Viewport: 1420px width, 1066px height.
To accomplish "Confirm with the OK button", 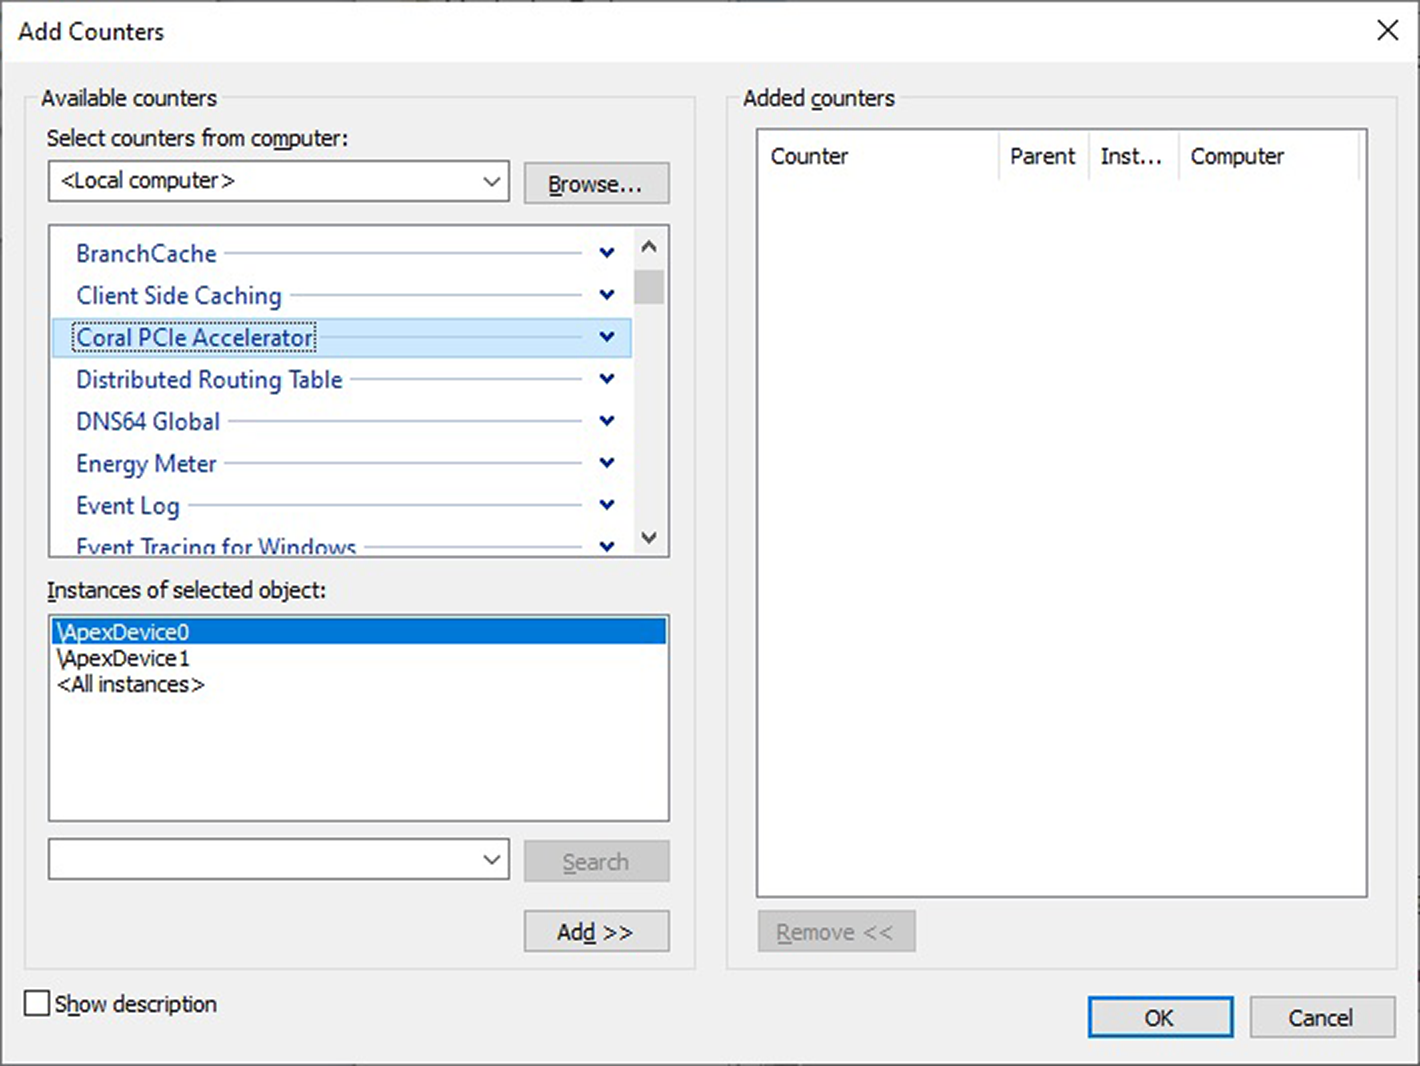I will [x=1160, y=1018].
